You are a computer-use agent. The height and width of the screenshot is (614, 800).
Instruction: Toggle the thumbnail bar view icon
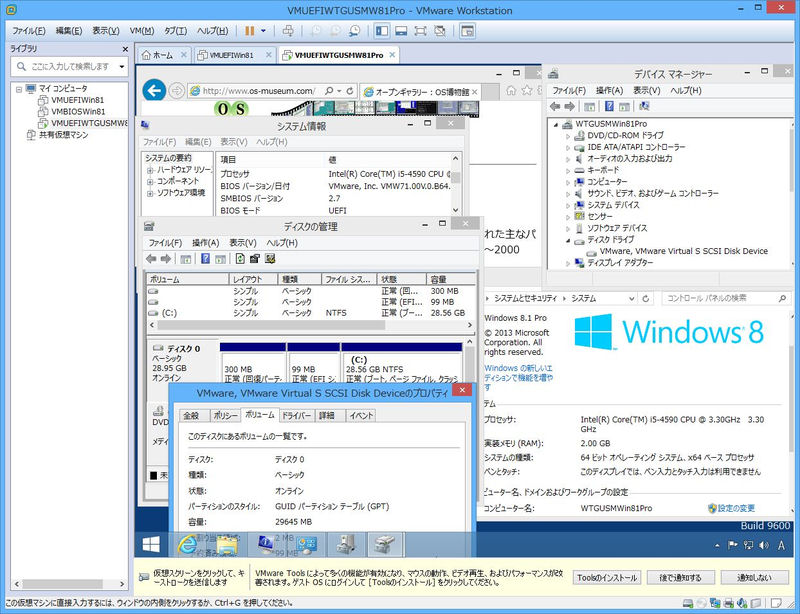pyautogui.click(x=401, y=31)
